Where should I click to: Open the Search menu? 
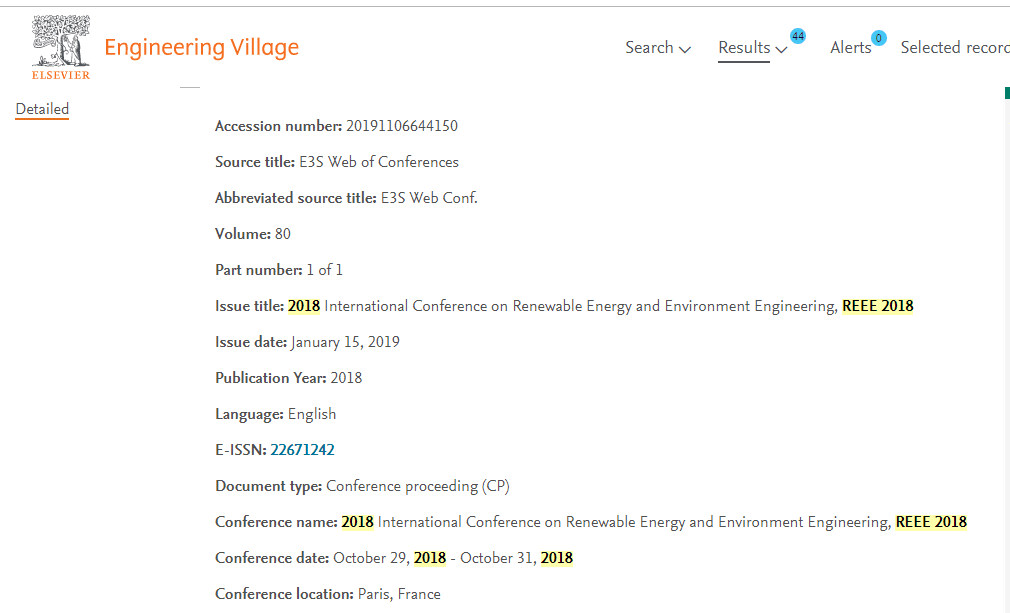[649, 47]
